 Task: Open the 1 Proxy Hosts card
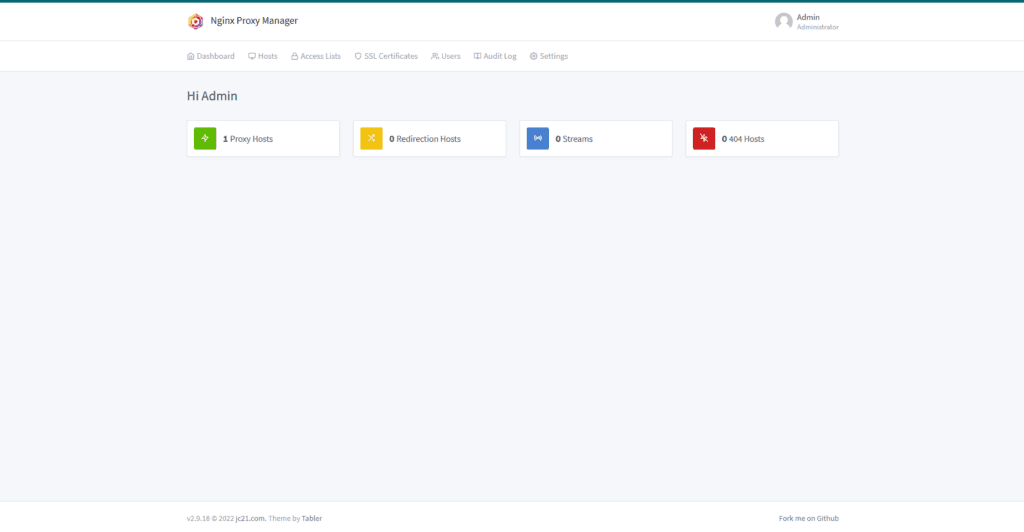tap(263, 139)
